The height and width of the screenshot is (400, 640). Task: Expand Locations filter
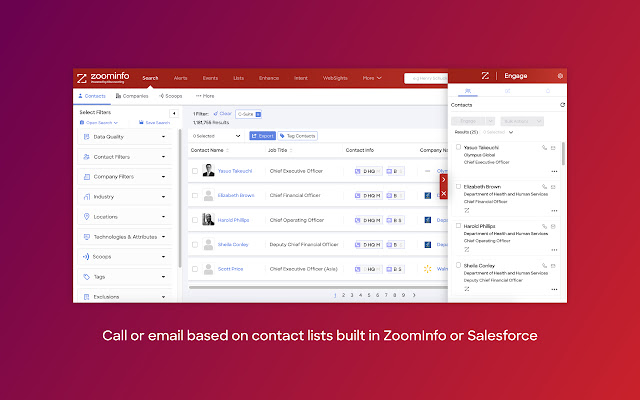(124, 217)
